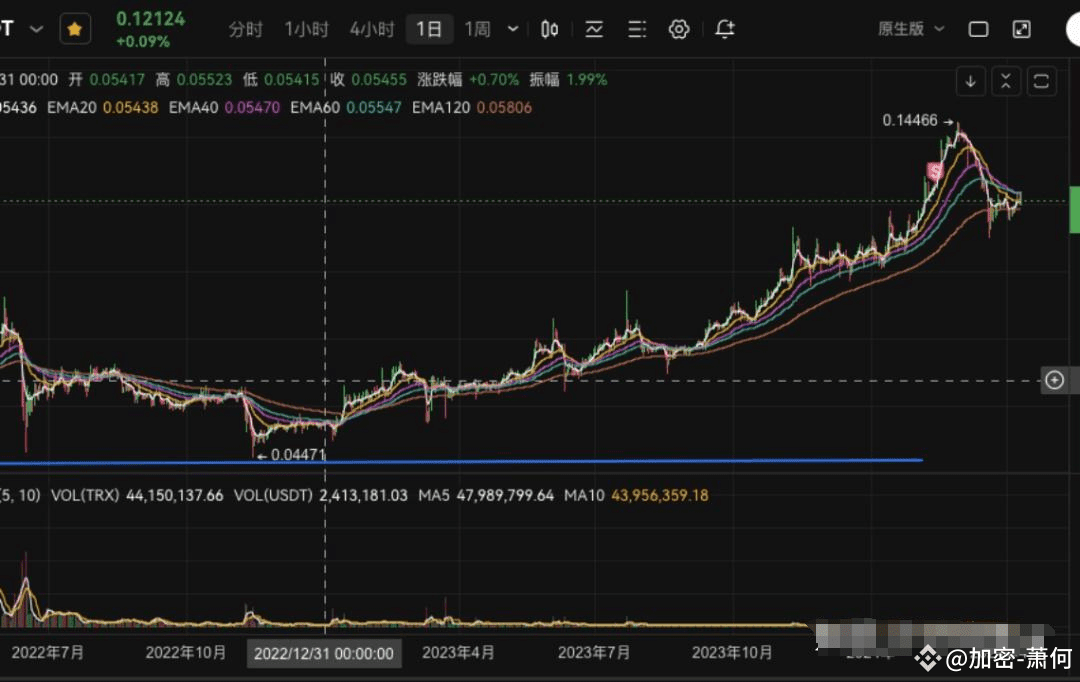Open the indicators icon
Viewport: 1080px width, 682px height.
click(594, 29)
